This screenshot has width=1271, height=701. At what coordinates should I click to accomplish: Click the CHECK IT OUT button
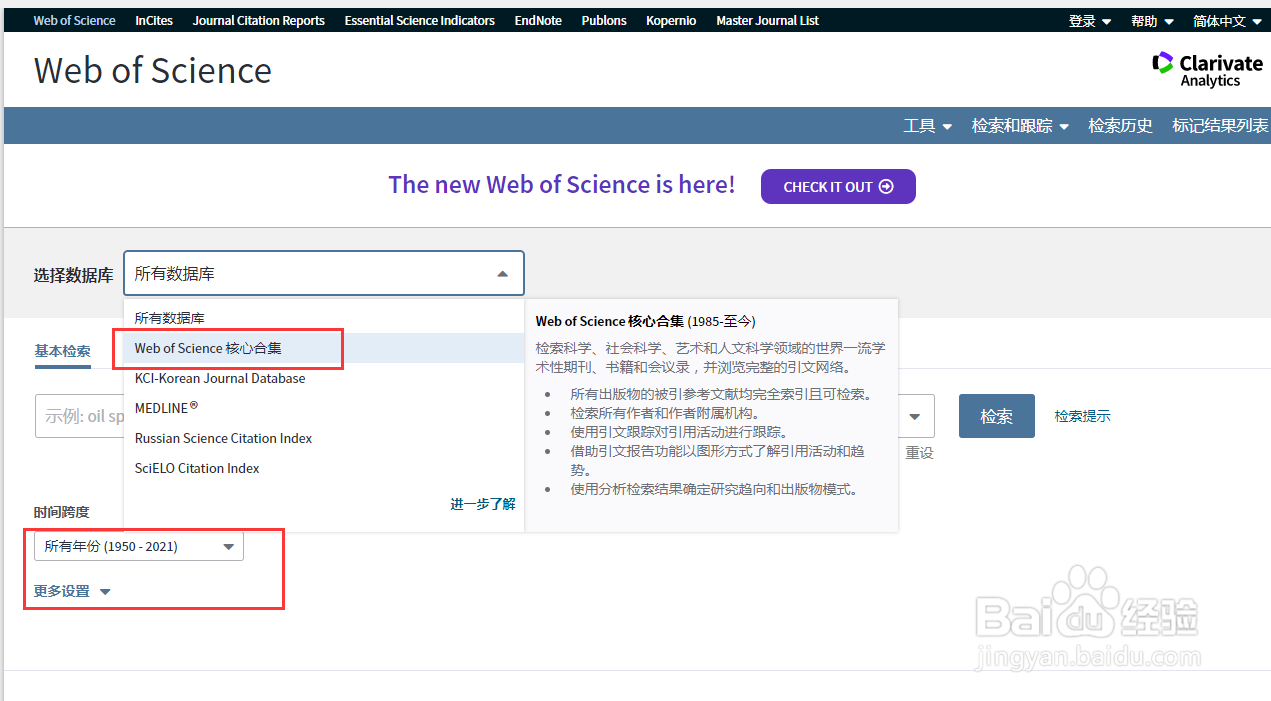tap(838, 187)
